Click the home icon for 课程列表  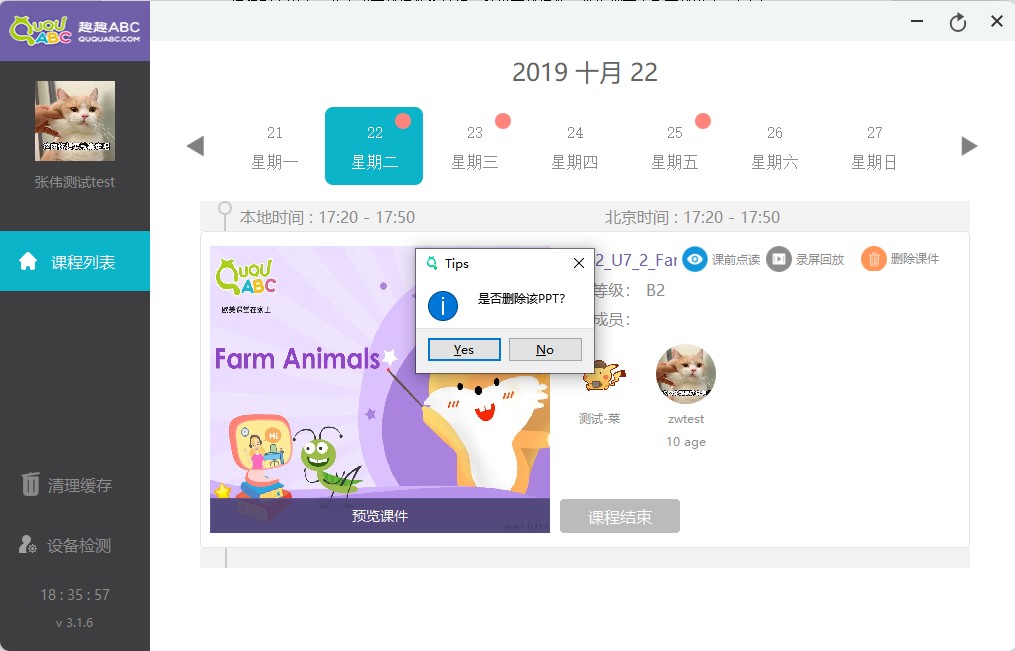tap(28, 261)
